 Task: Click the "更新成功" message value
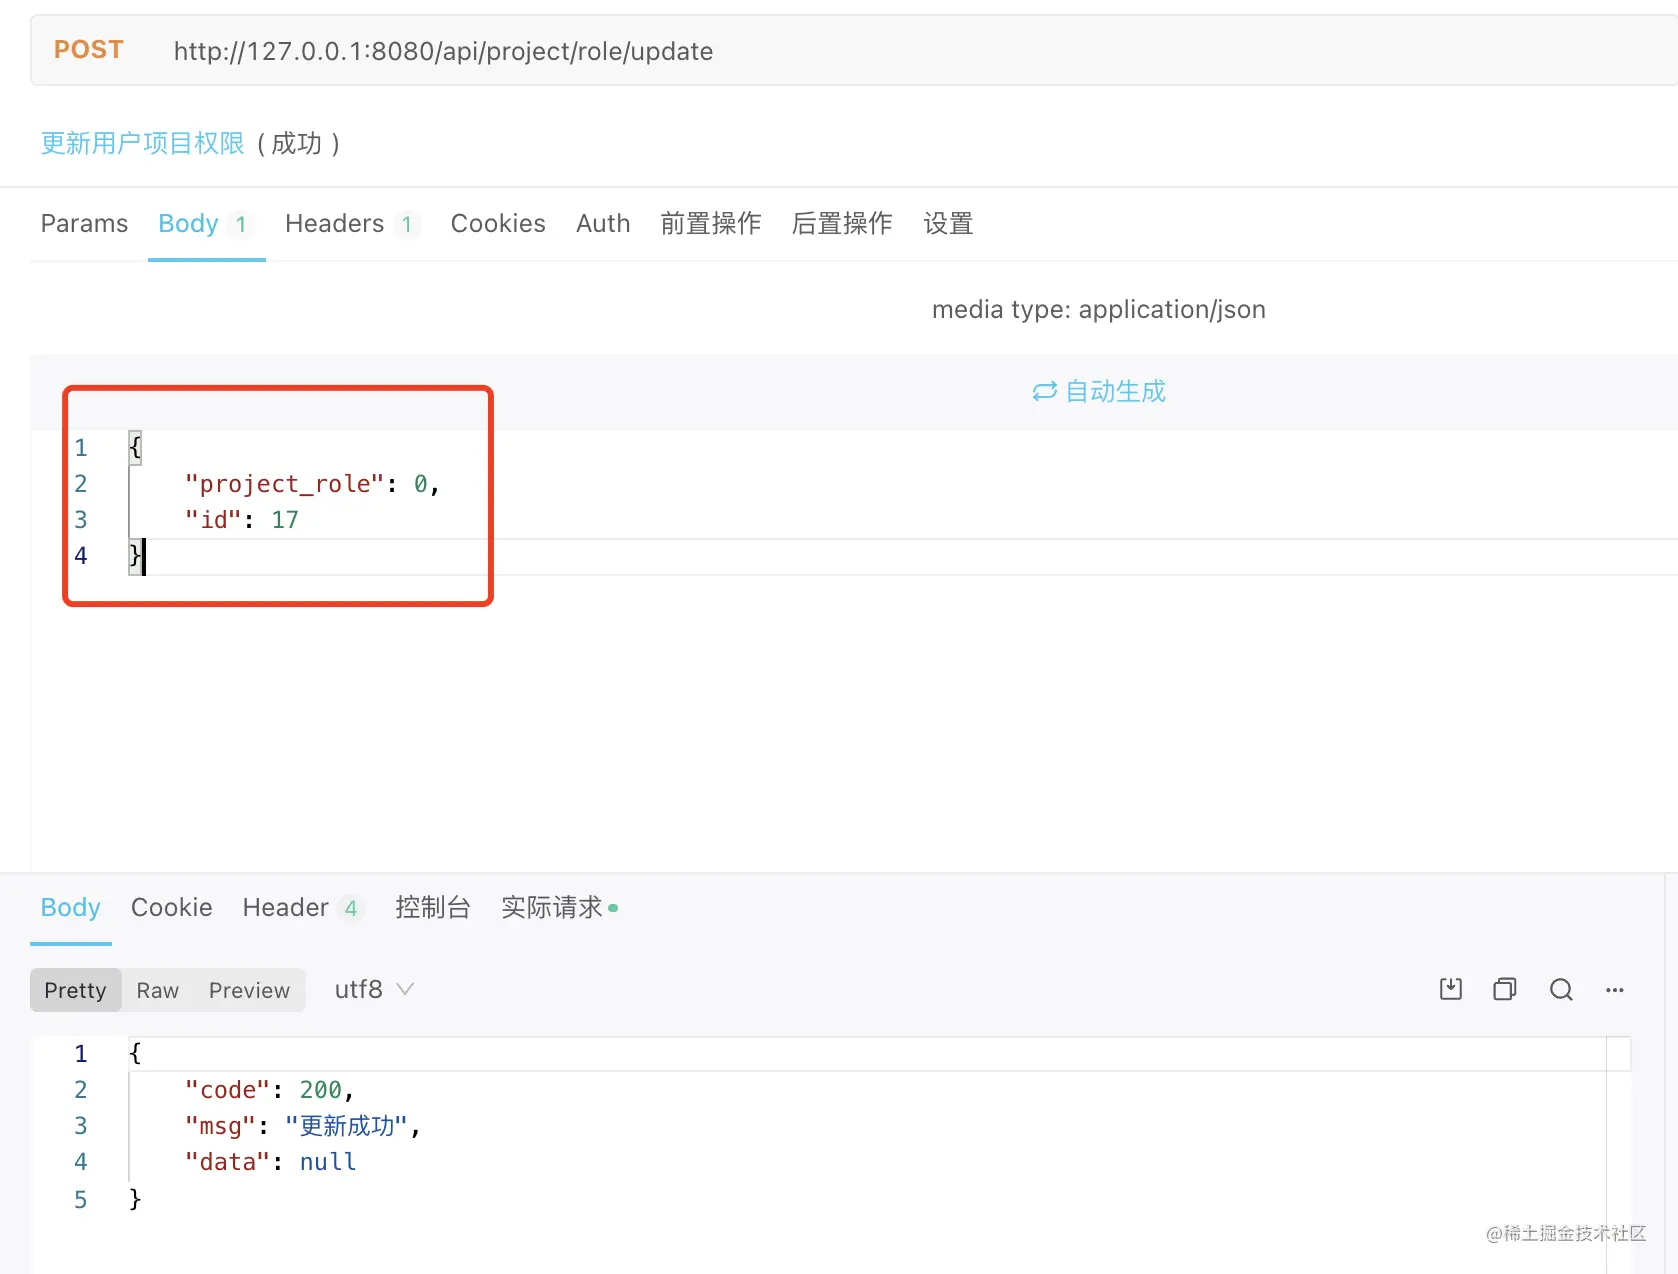(346, 1126)
